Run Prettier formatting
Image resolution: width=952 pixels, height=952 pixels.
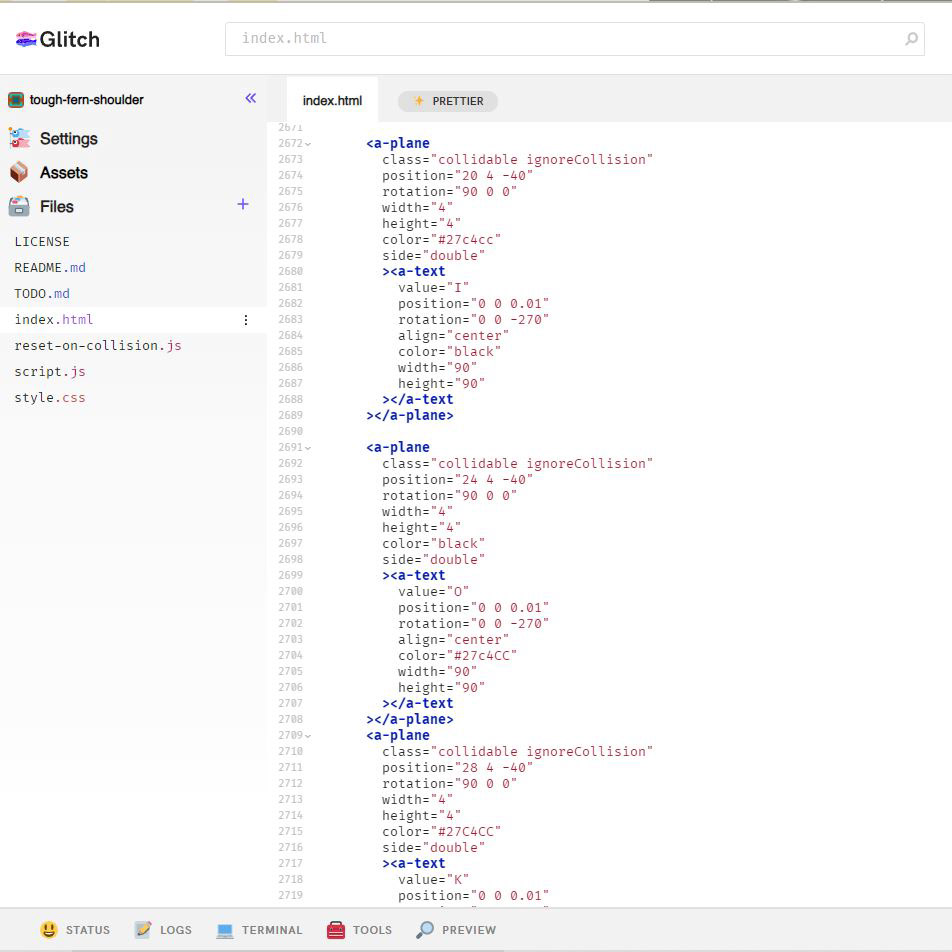tap(447, 101)
